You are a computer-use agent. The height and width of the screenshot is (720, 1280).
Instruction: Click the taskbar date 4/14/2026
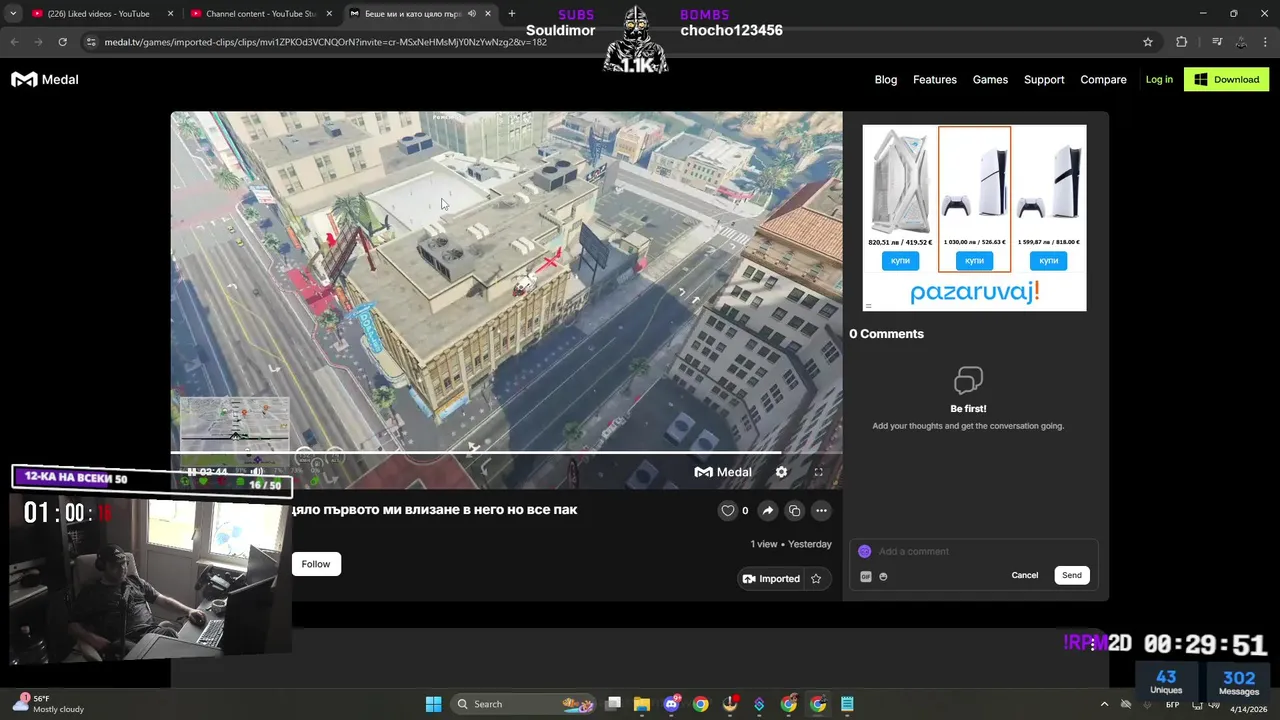pyautogui.click(x=1248, y=709)
